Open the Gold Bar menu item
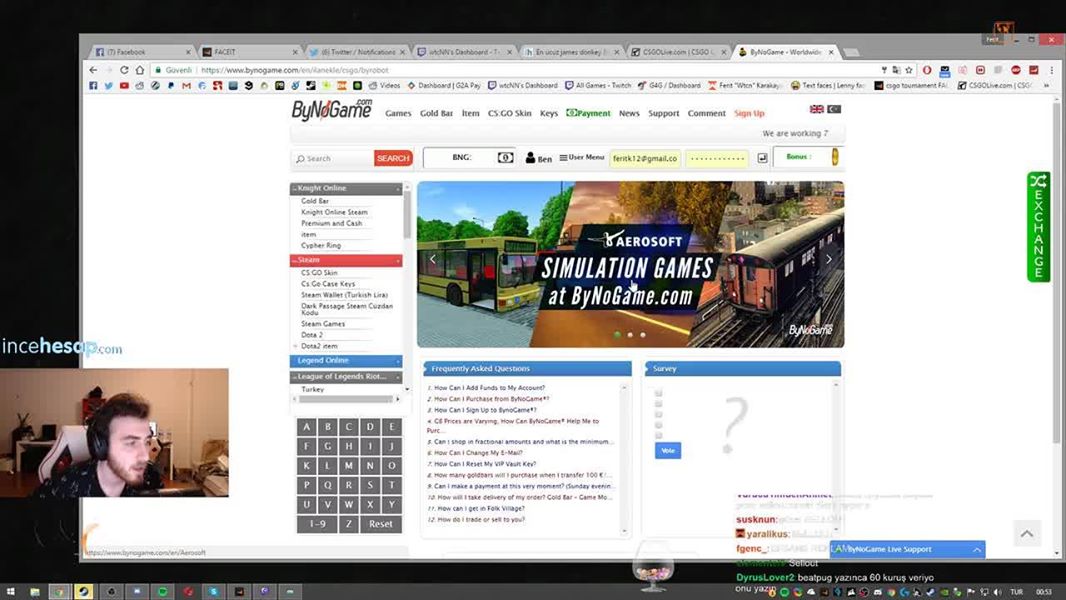 (x=436, y=113)
